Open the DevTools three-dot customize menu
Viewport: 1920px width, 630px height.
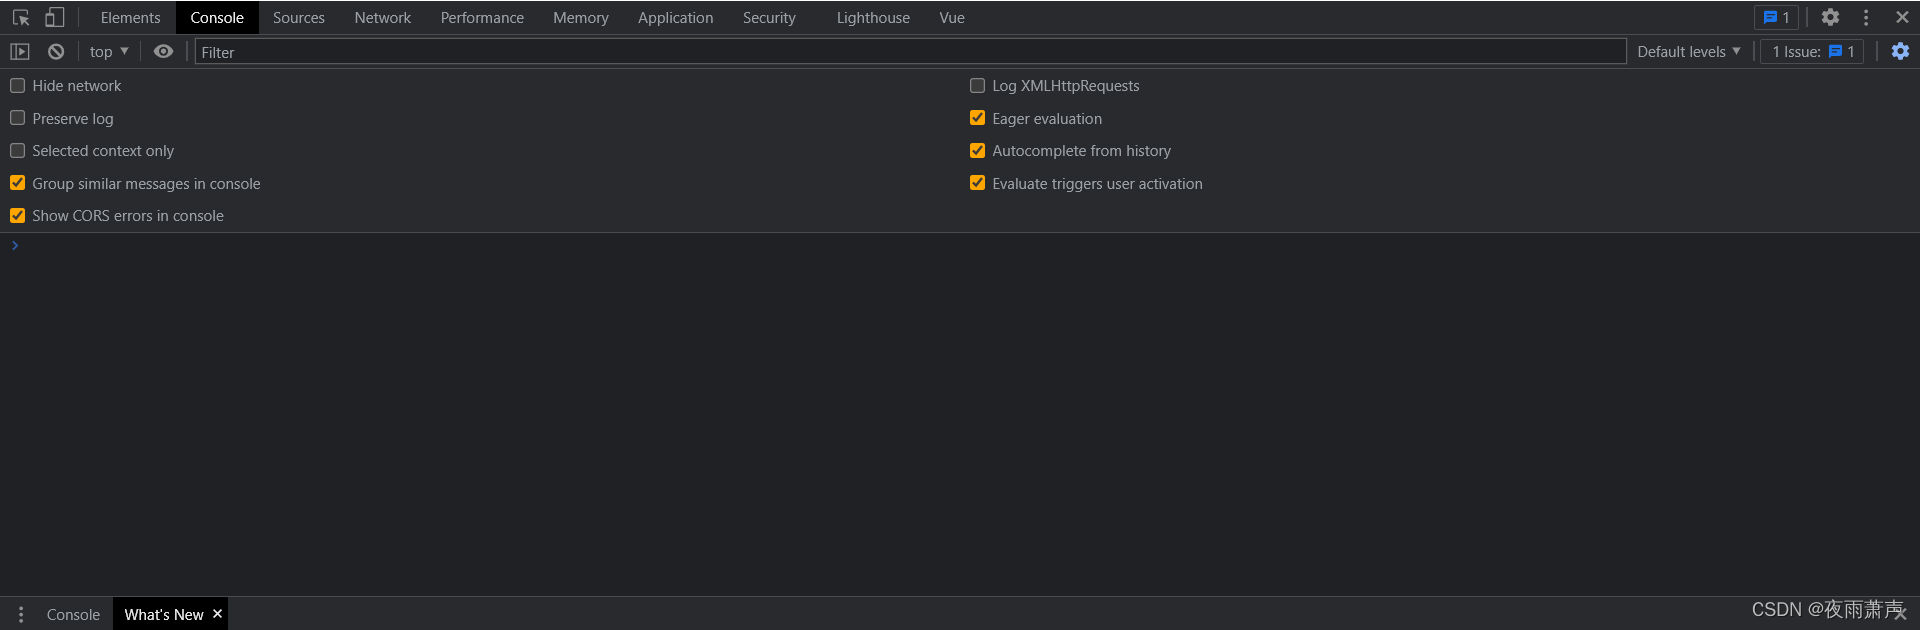click(x=1866, y=18)
